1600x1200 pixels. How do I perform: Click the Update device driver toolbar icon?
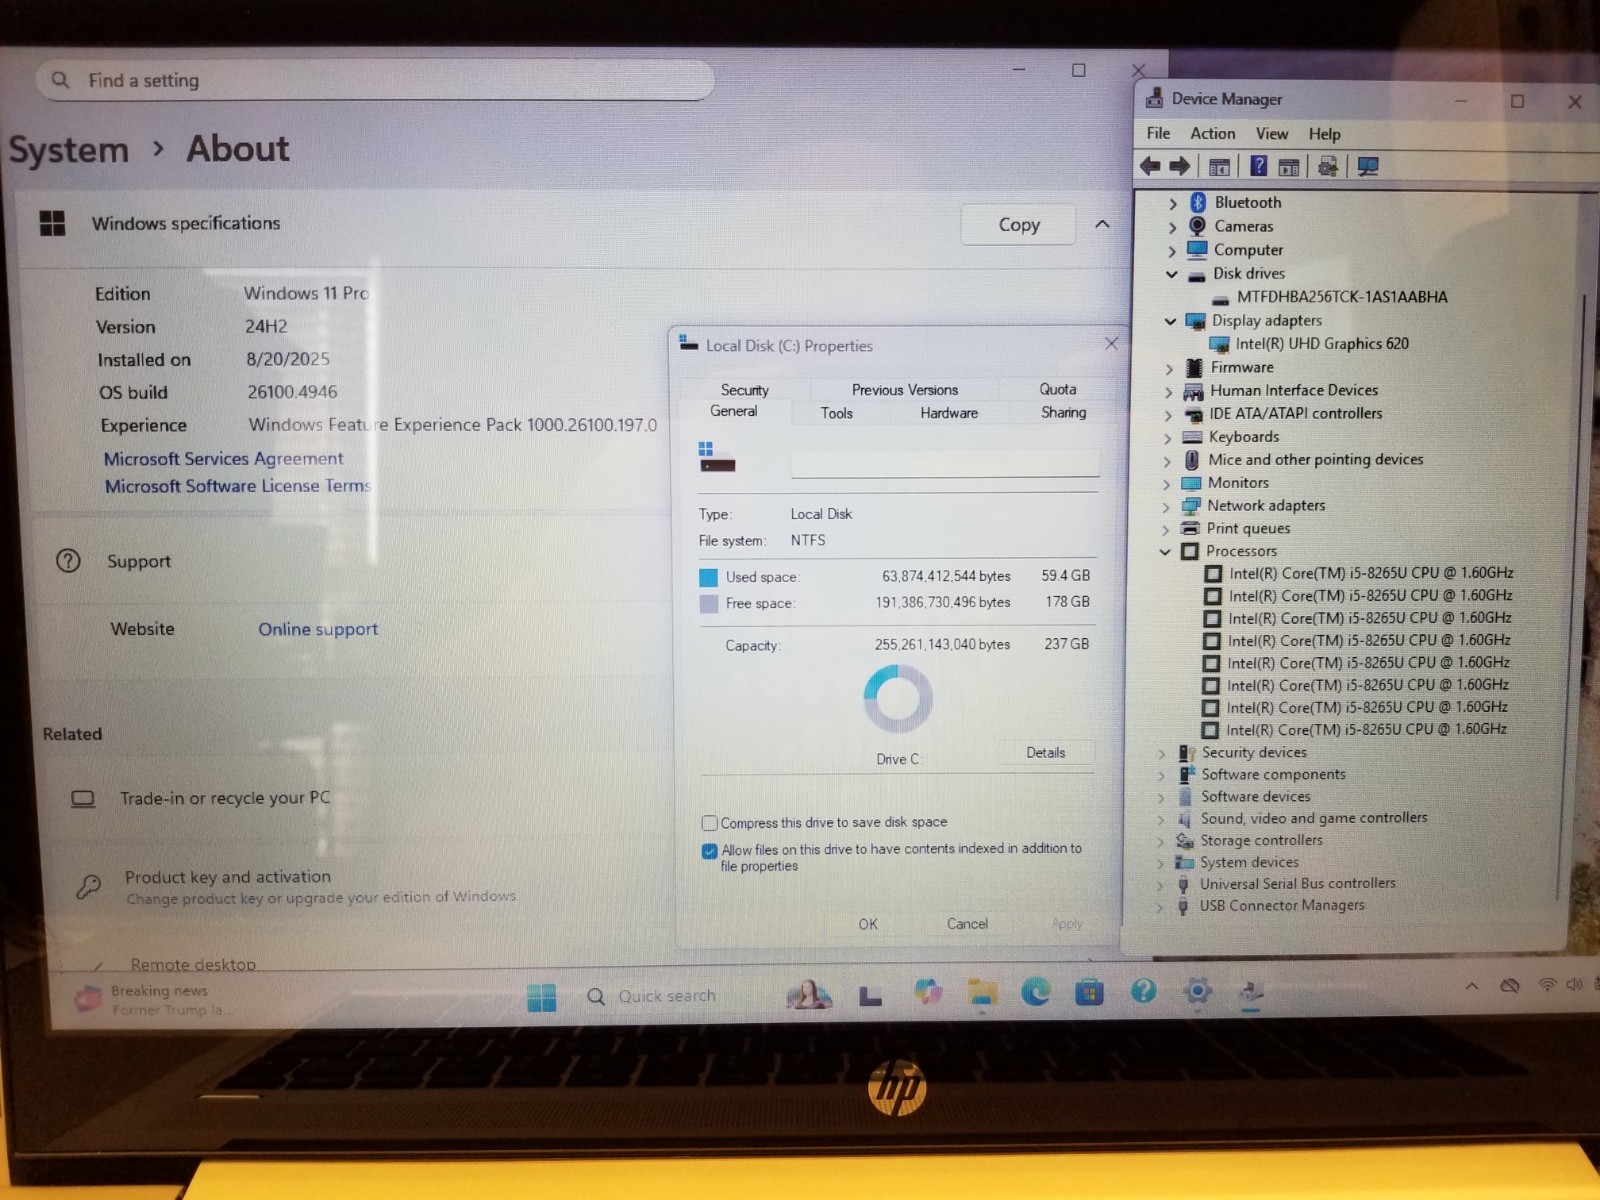pos(1328,166)
